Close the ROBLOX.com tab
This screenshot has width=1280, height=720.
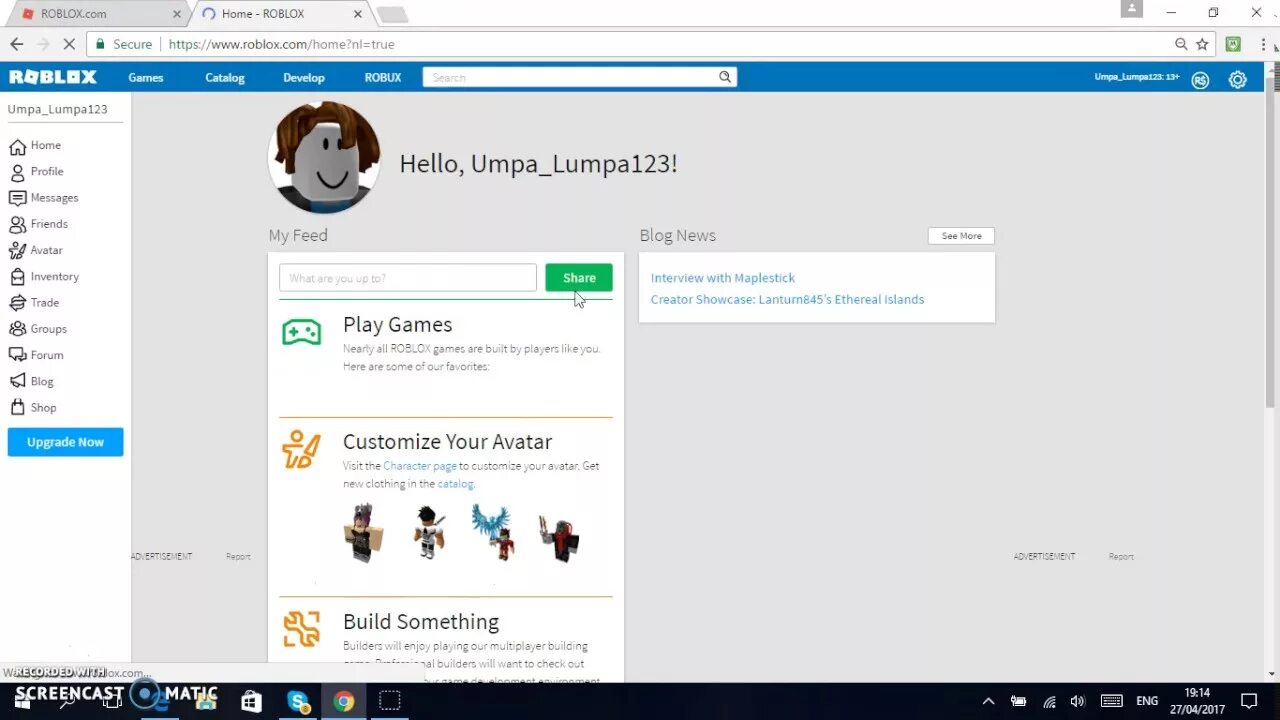pyautogui.click(x=177, y=14)
